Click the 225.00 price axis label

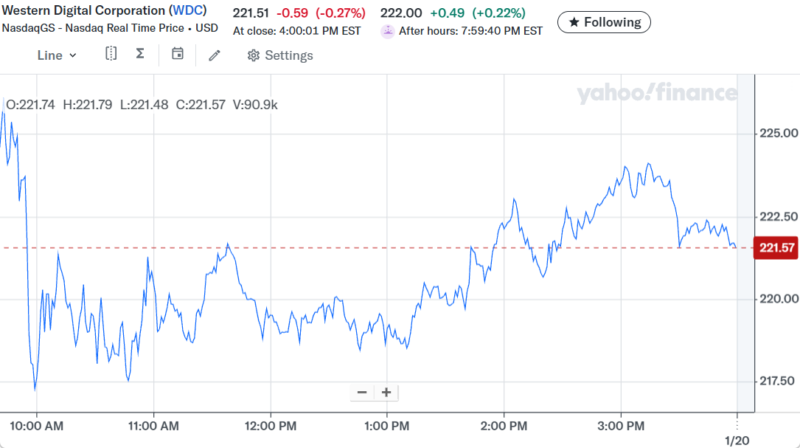pos(779,133)
